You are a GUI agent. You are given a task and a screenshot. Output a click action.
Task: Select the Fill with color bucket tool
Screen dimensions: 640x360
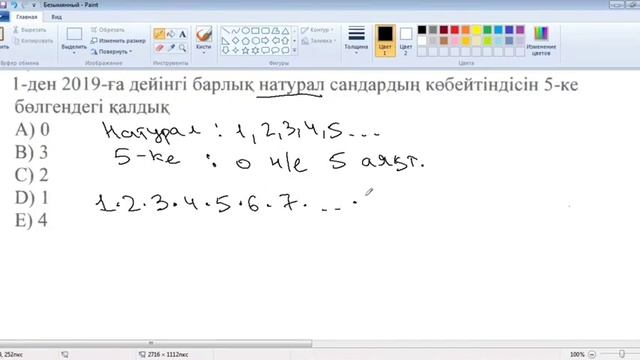171,34
